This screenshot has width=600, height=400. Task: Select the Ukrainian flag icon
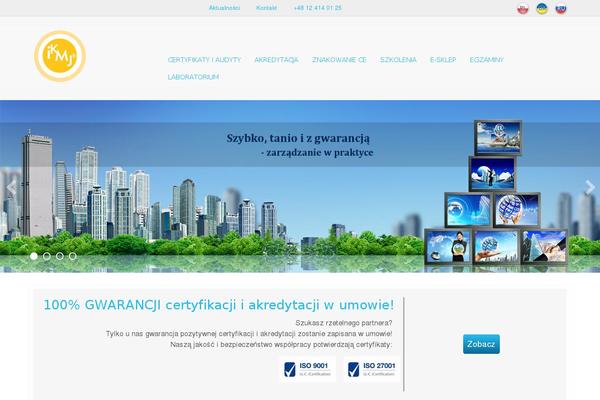pos(541,8)
